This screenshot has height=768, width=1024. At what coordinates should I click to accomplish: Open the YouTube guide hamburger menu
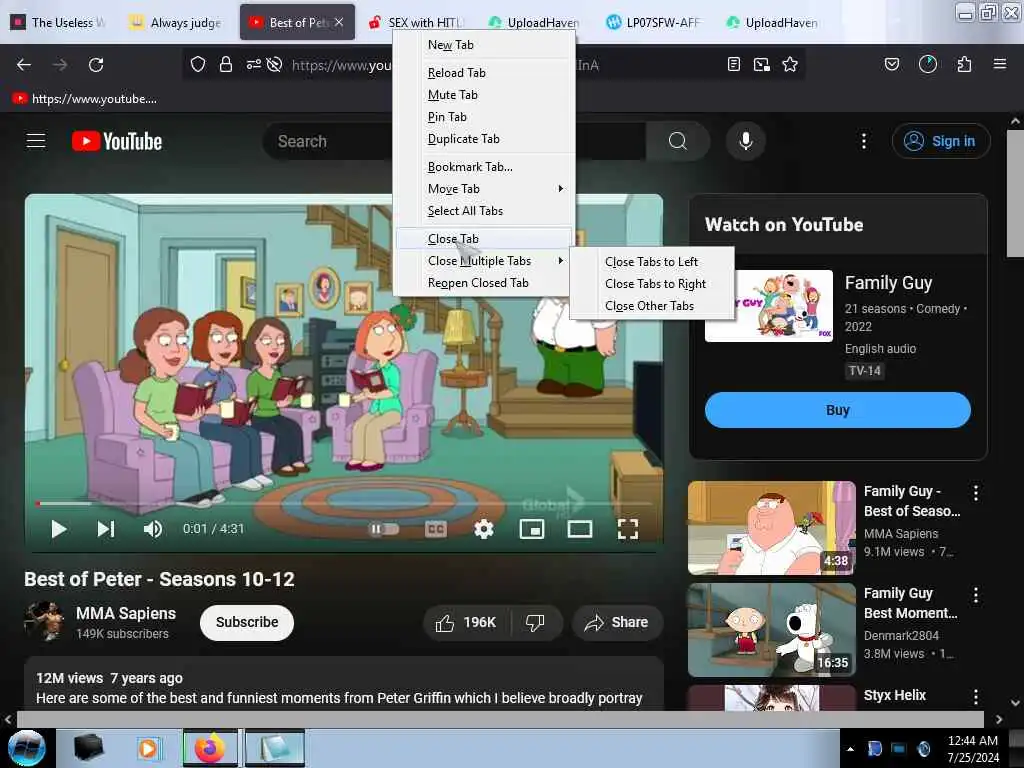tap(36, 141)
